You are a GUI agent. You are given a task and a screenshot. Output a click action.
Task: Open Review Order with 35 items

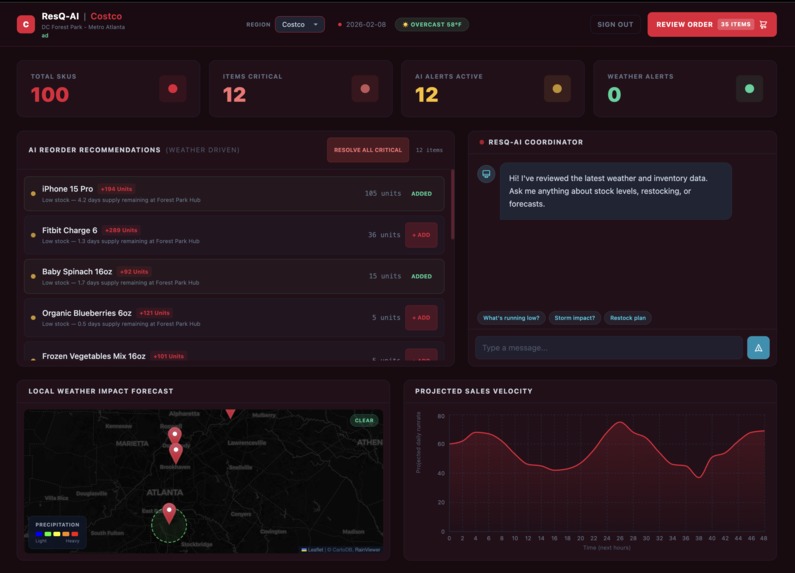pyautogui.click(x=712, y=24)
